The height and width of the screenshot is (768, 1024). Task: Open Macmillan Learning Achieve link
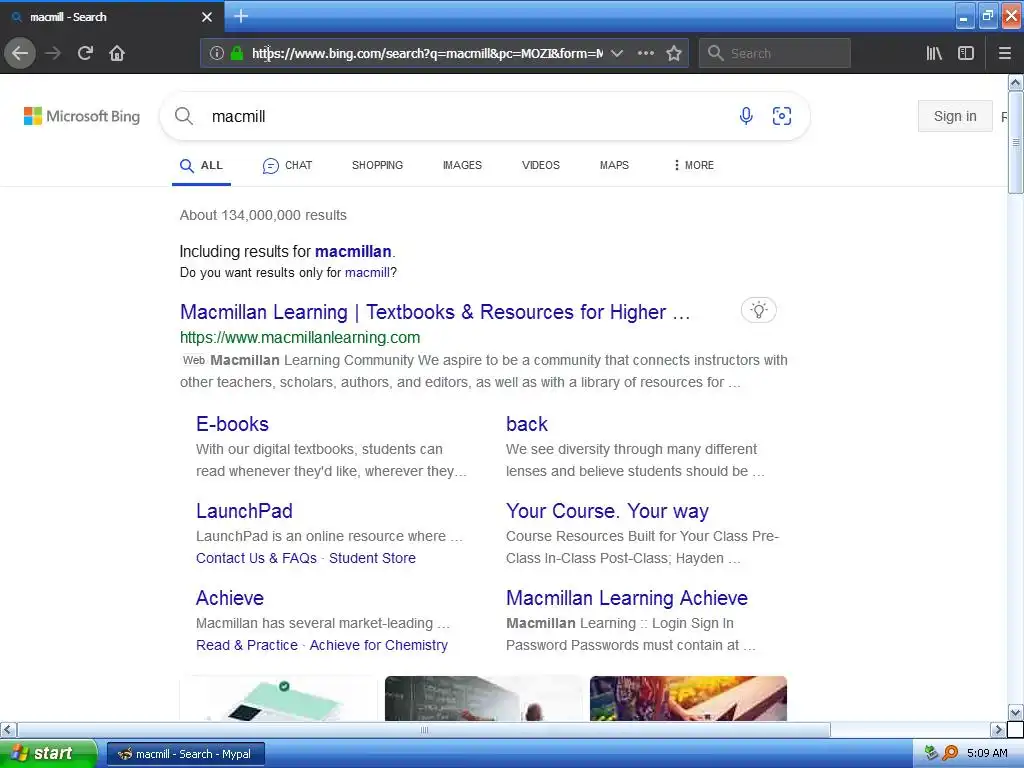point(627,598)
